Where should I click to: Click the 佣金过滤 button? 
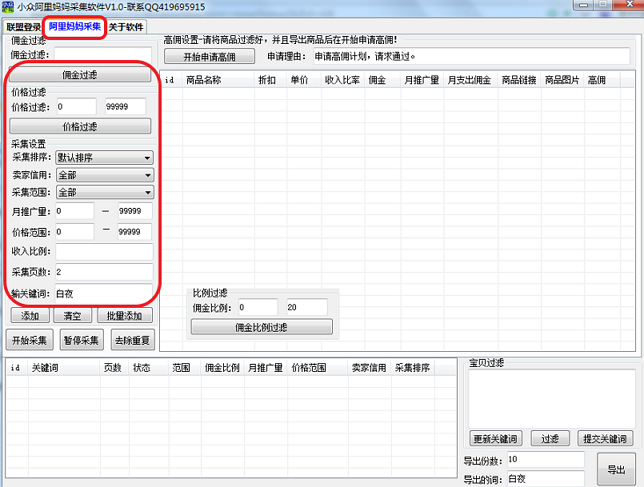pyautogui.click(x=80, y=75)
